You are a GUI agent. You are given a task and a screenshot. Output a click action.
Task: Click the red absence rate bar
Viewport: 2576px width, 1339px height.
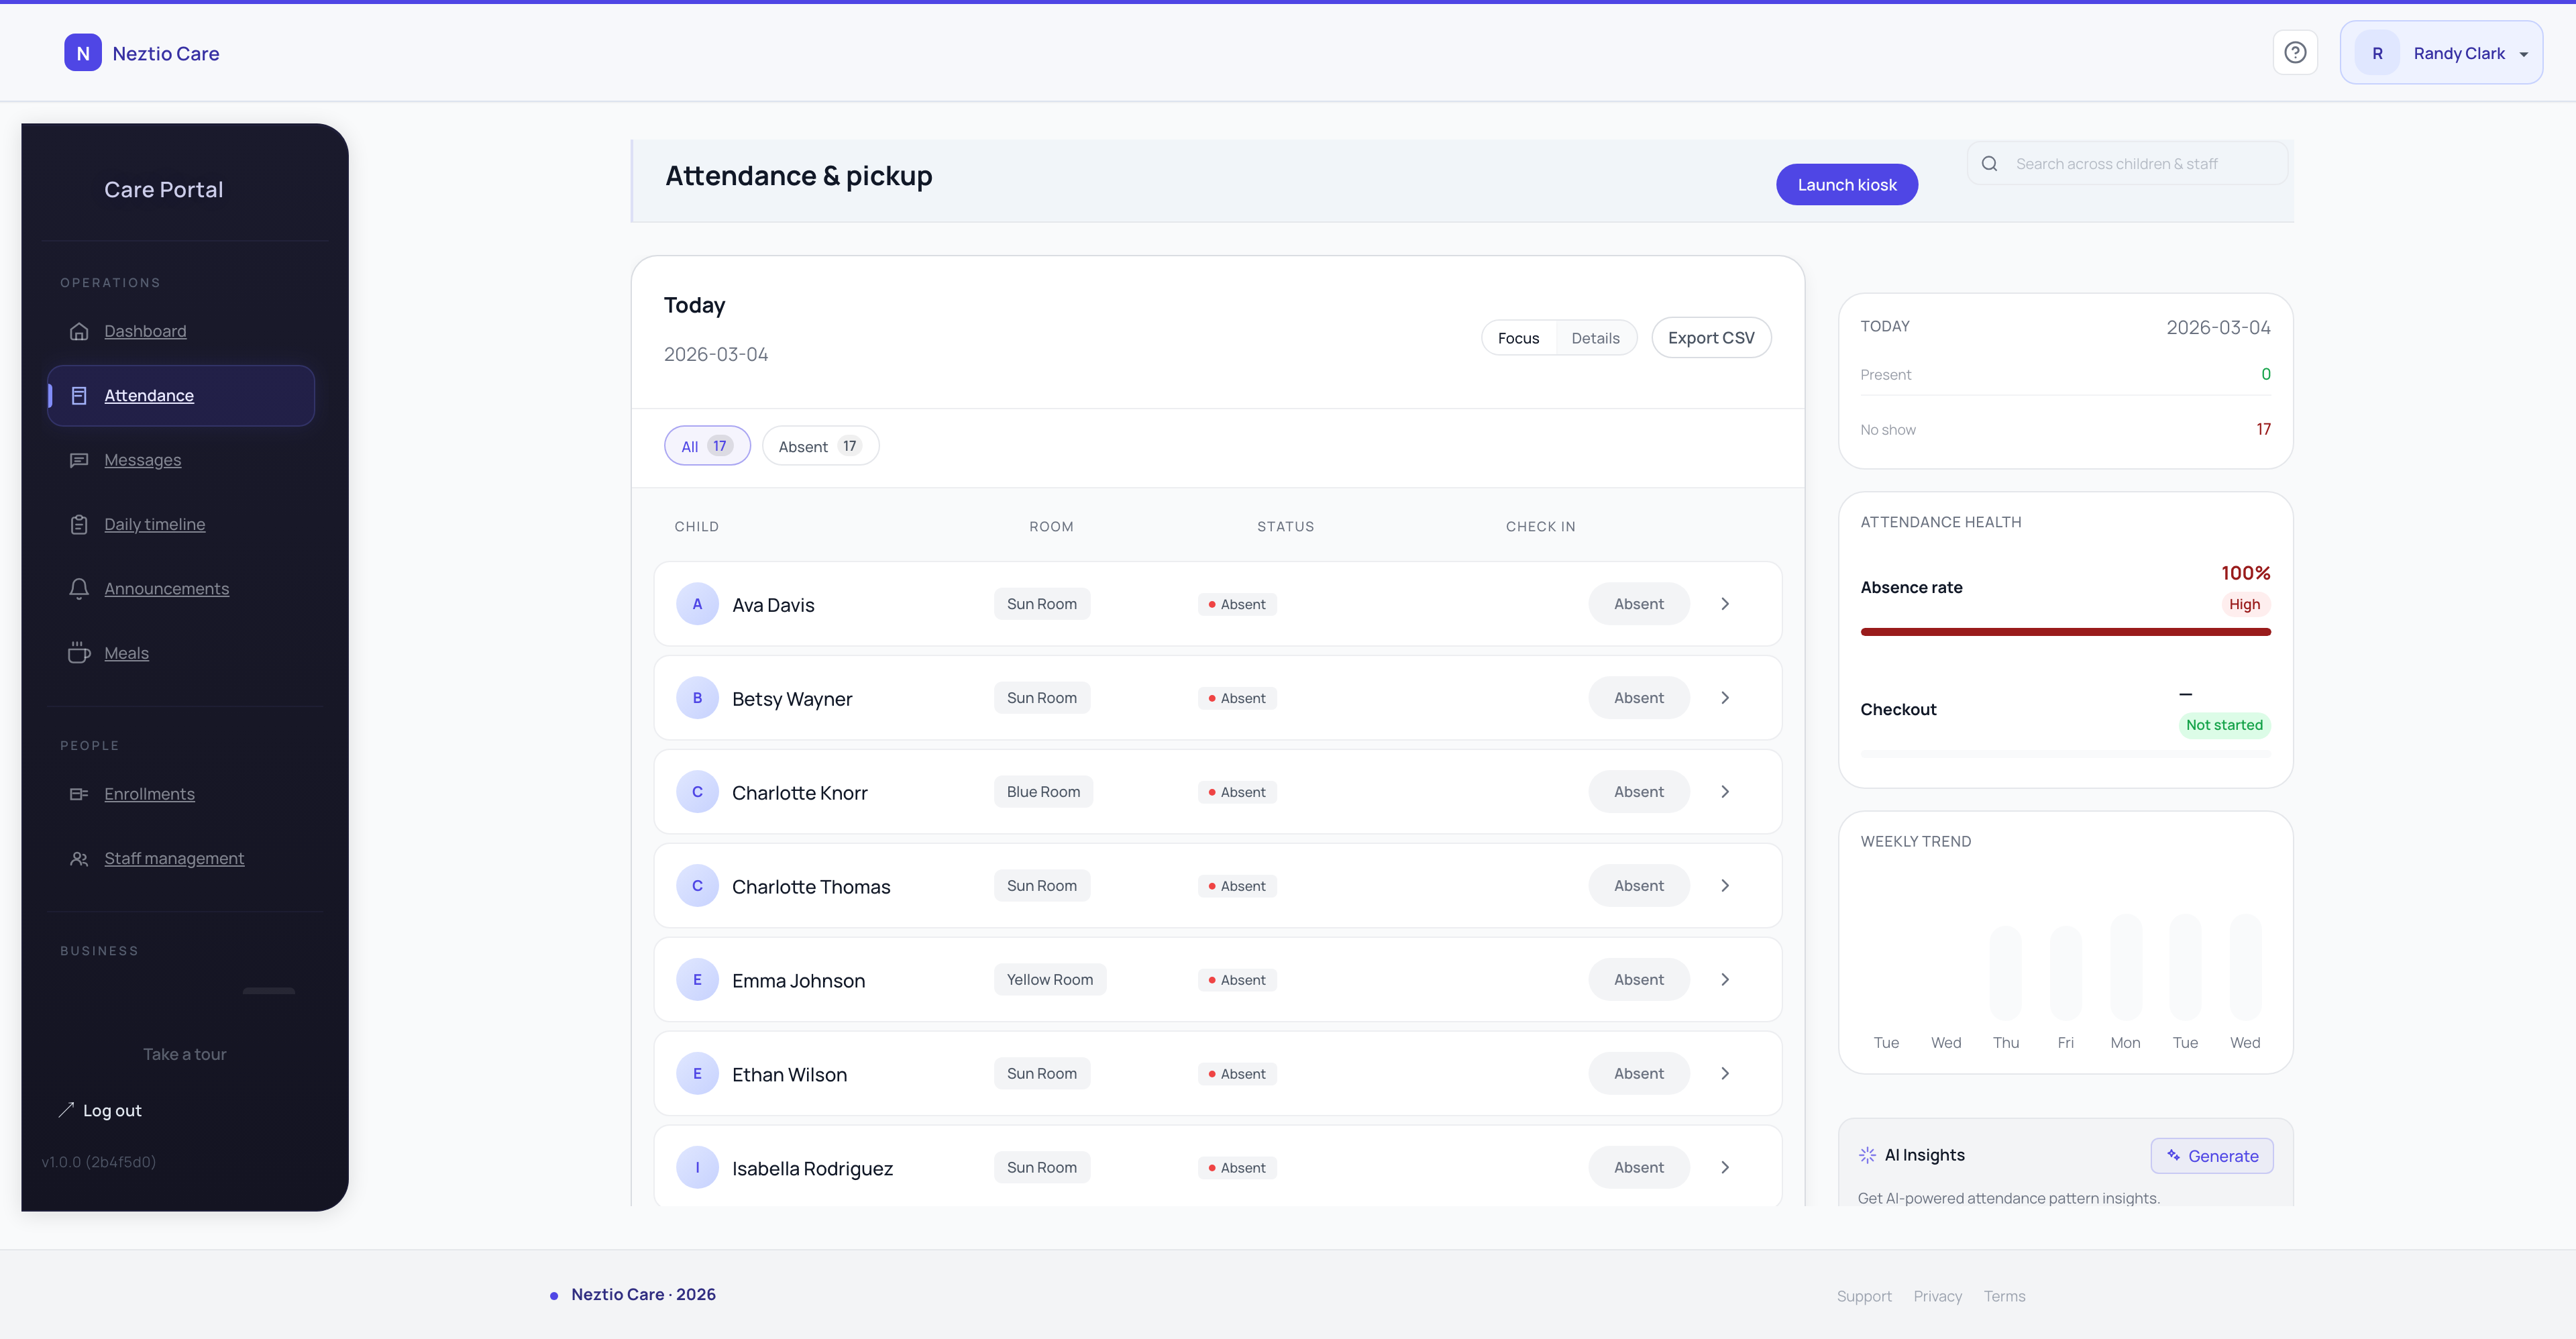(x=2065, y=631)
